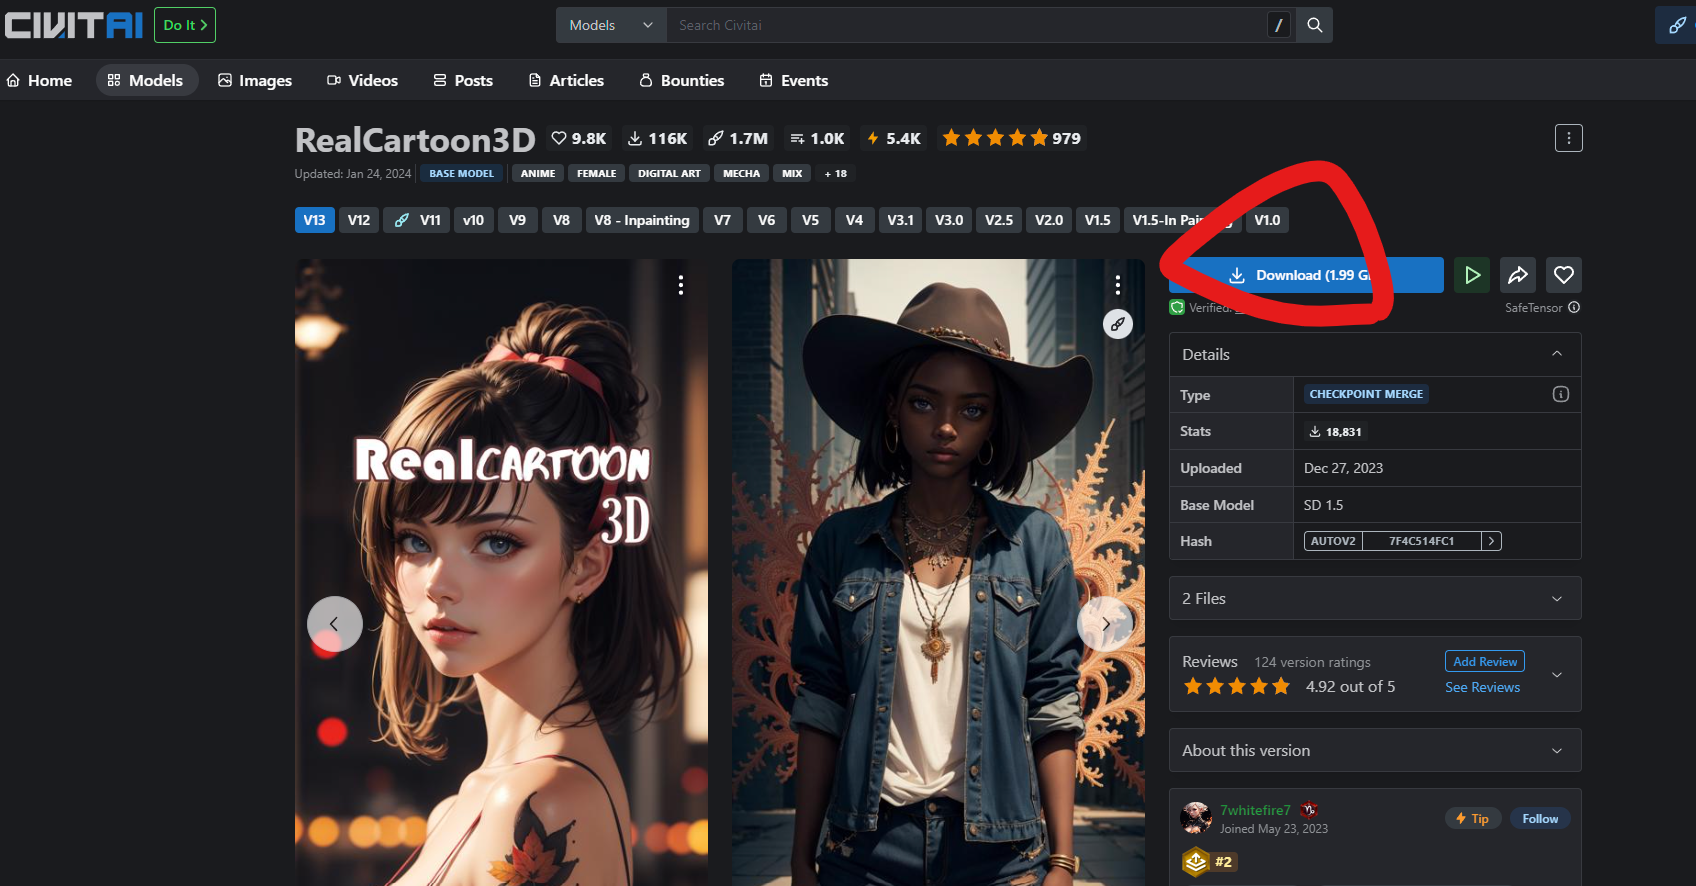Select version V1.0

[x=1267, y=220]
